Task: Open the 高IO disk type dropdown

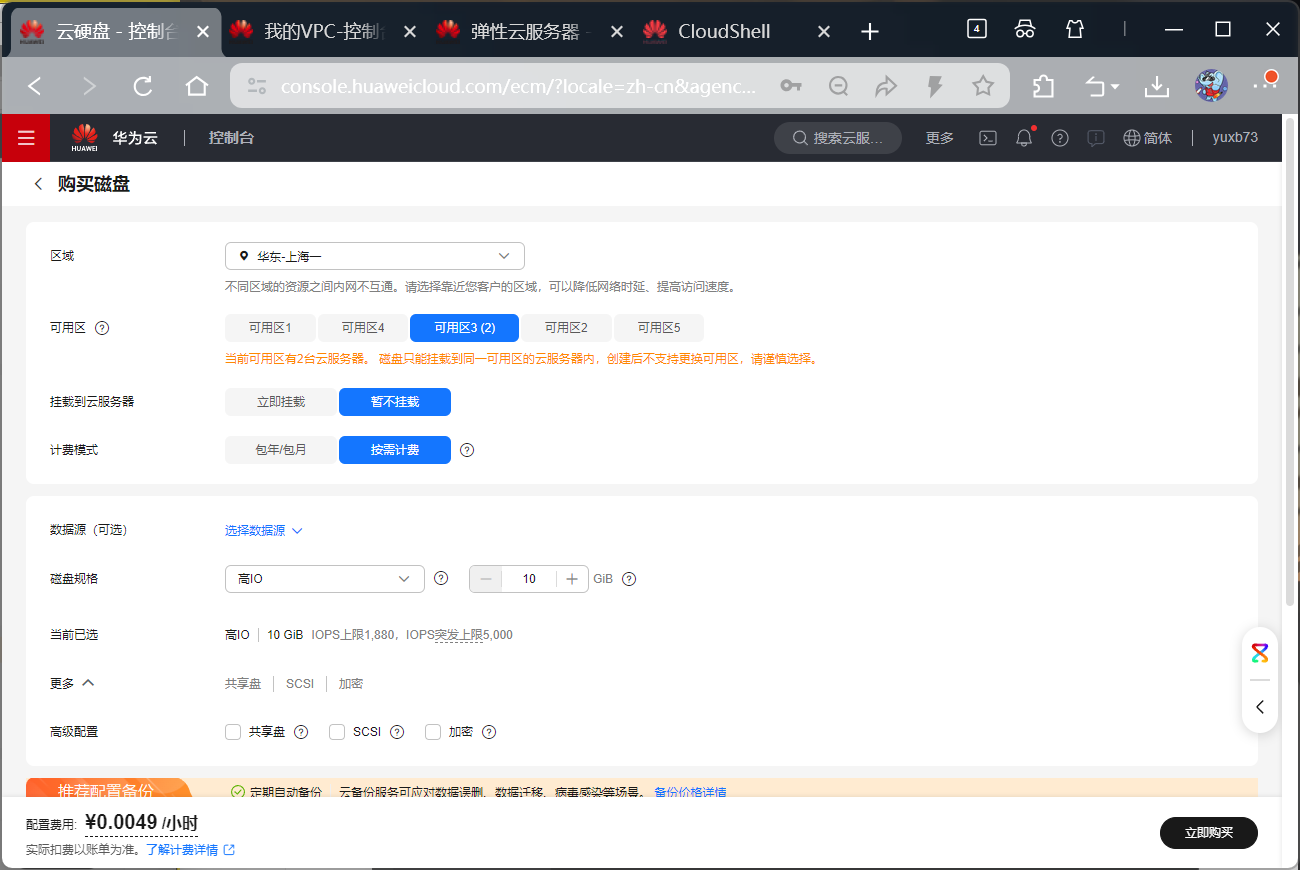Action: pyautogui.click(x=325, y=579)
